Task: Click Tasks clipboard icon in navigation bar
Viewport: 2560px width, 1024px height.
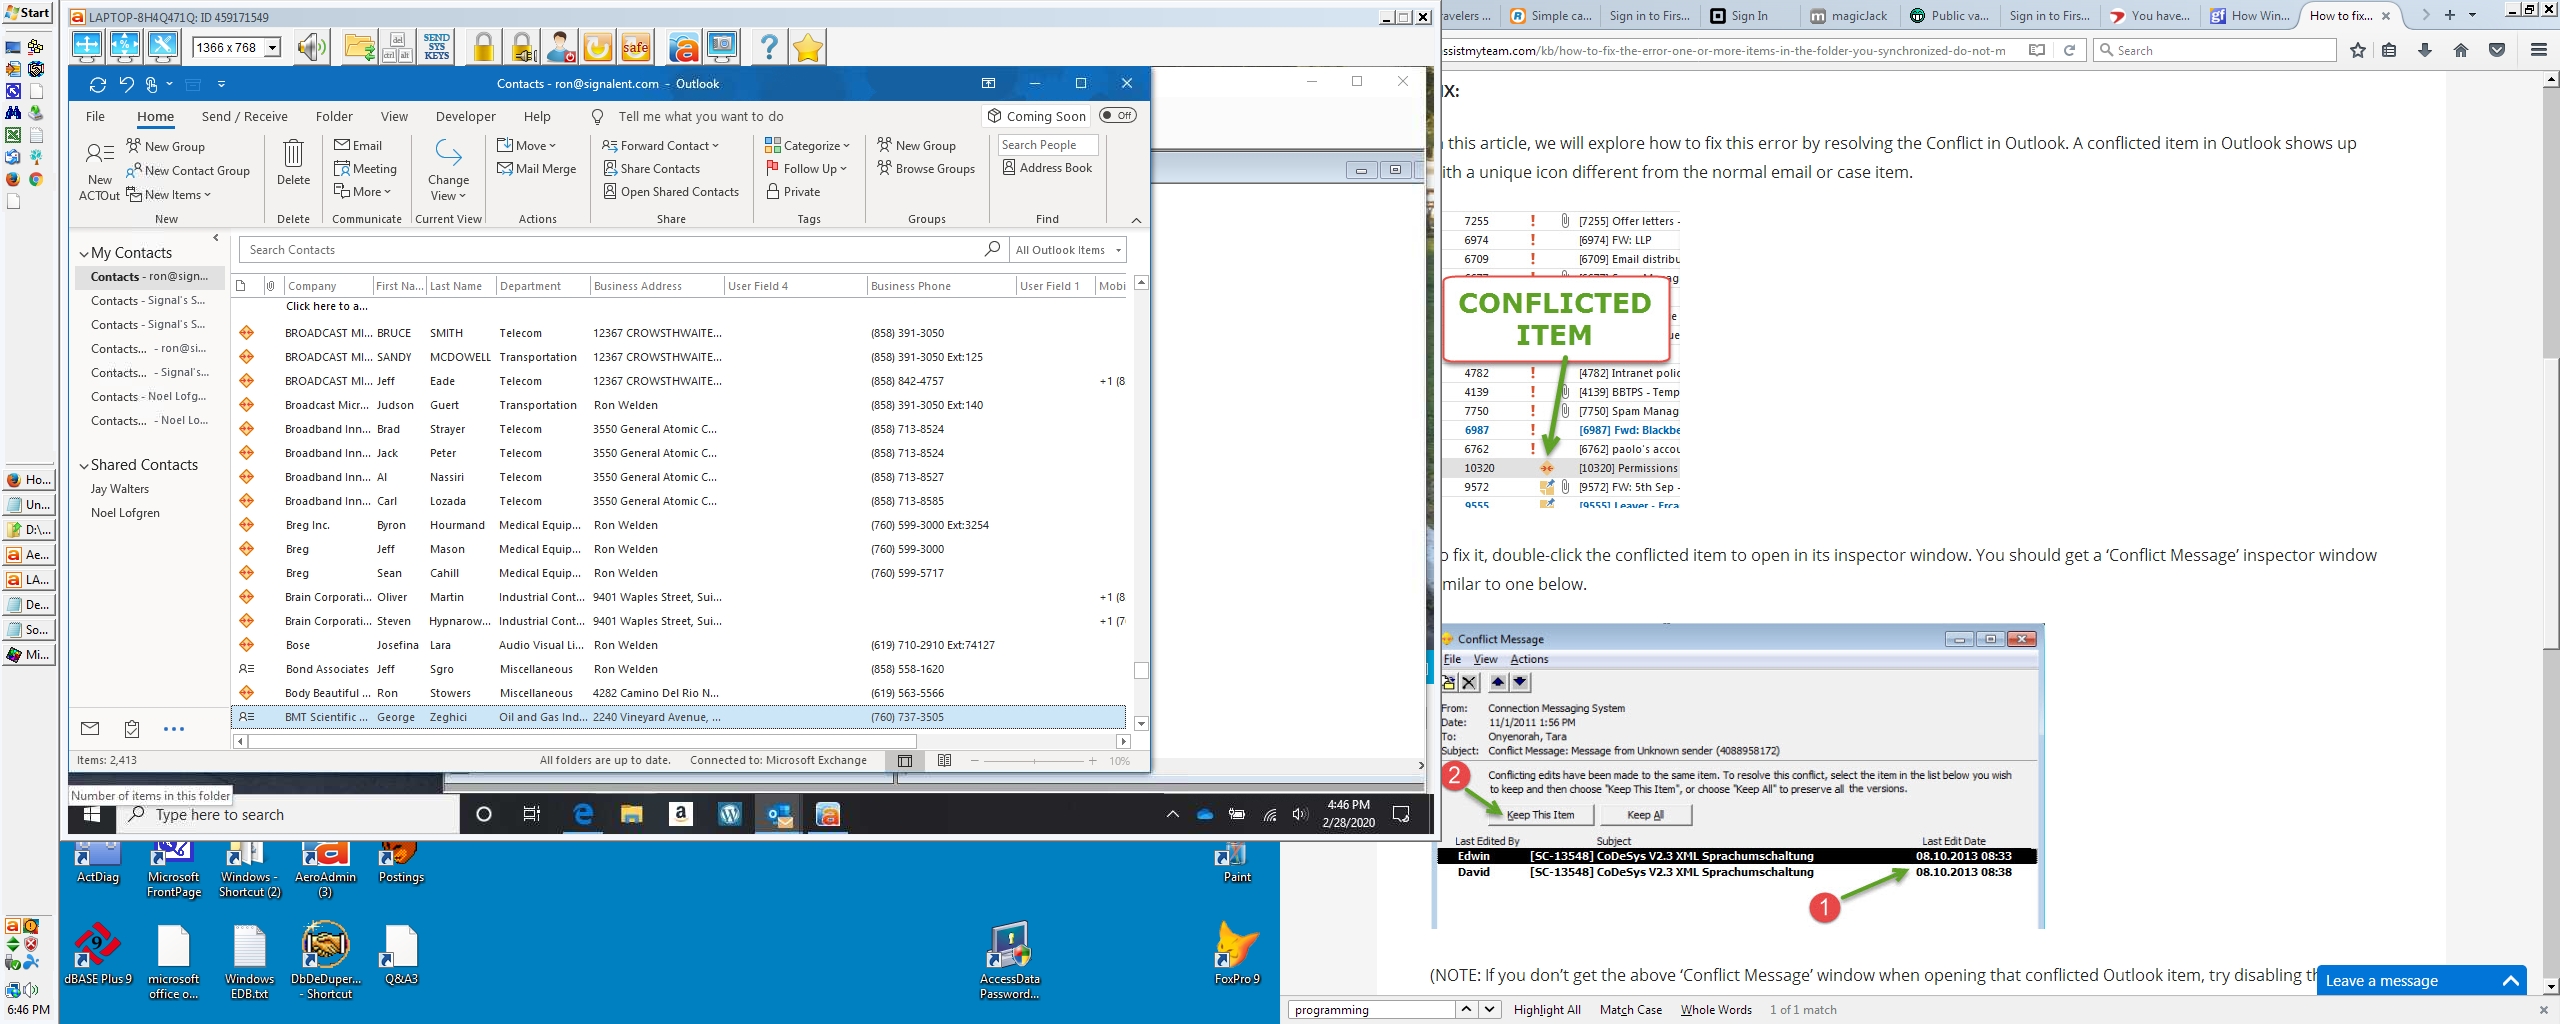Action: (132, 729)
